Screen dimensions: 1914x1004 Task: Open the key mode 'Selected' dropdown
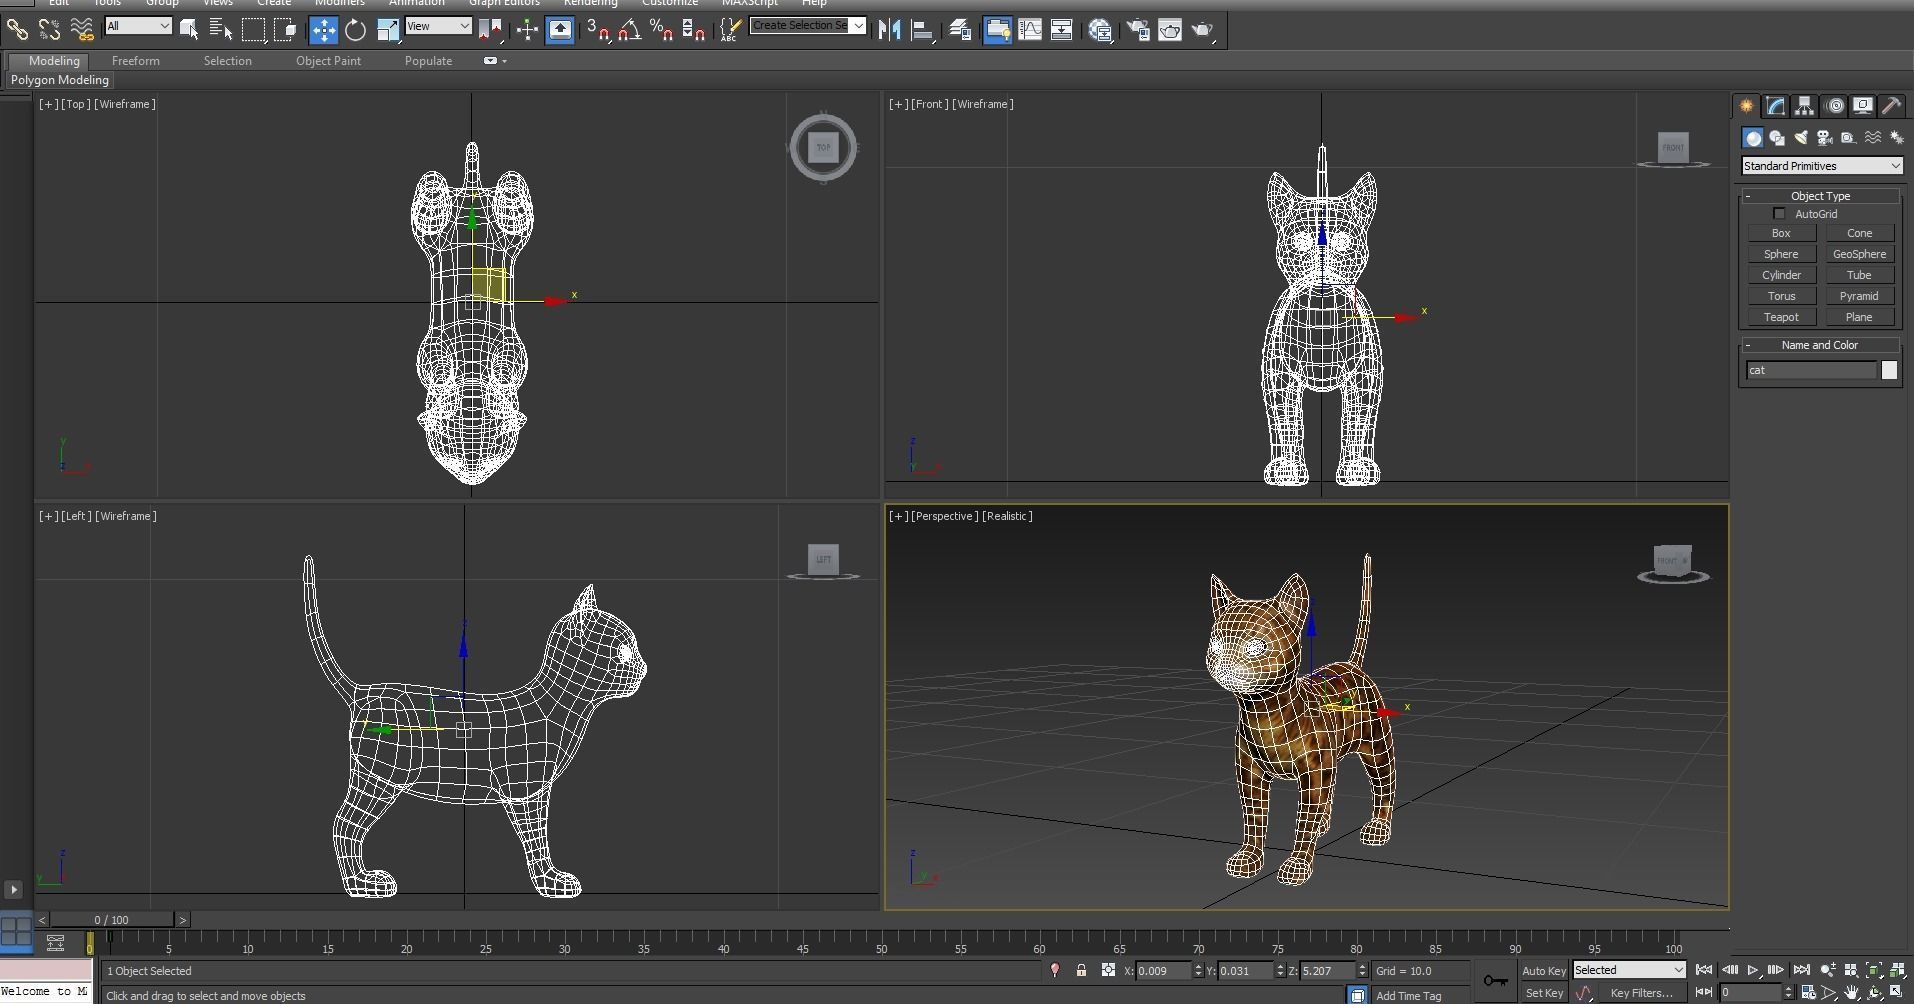tap(1629, 970)
